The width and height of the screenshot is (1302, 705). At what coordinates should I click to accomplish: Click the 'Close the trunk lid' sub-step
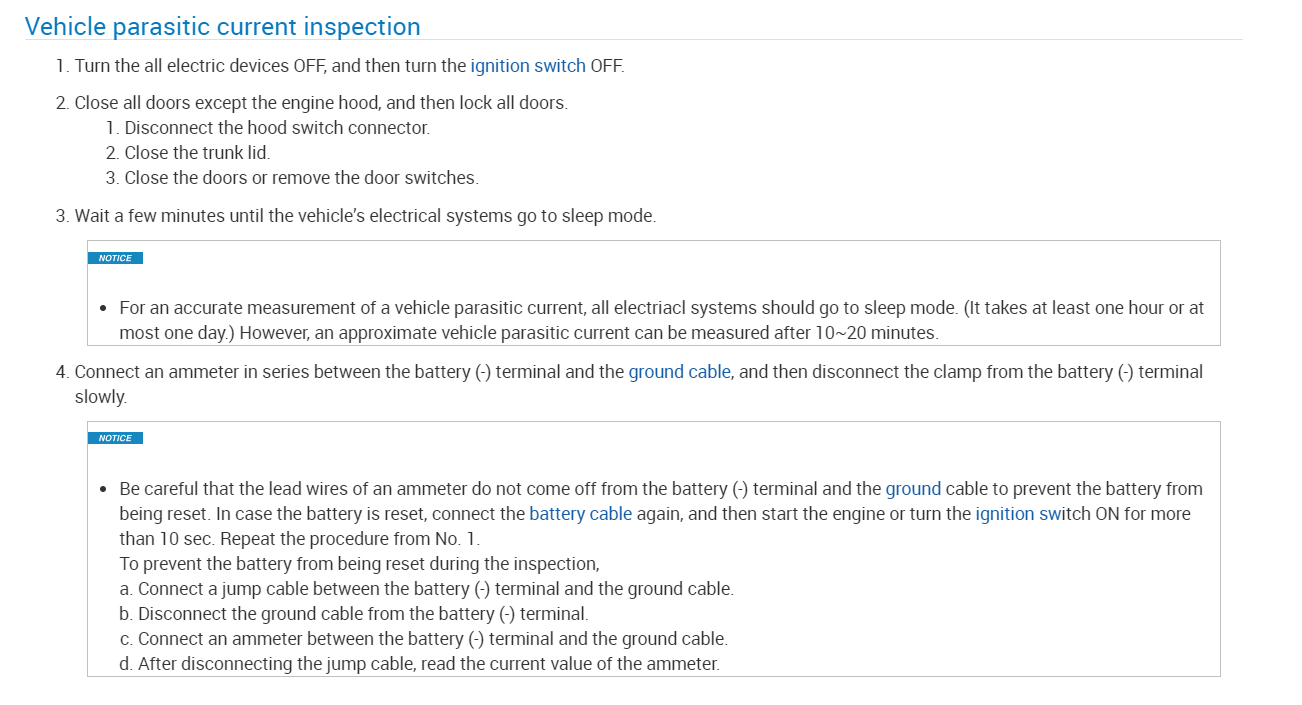click(x=196, y=153)
